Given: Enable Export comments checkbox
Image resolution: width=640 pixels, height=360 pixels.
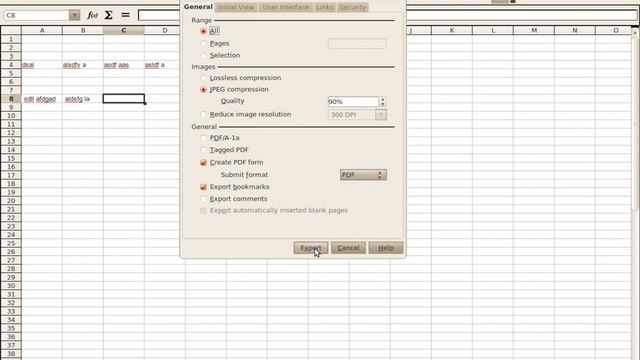Looking at the screenshot, I should click(203, 199).
